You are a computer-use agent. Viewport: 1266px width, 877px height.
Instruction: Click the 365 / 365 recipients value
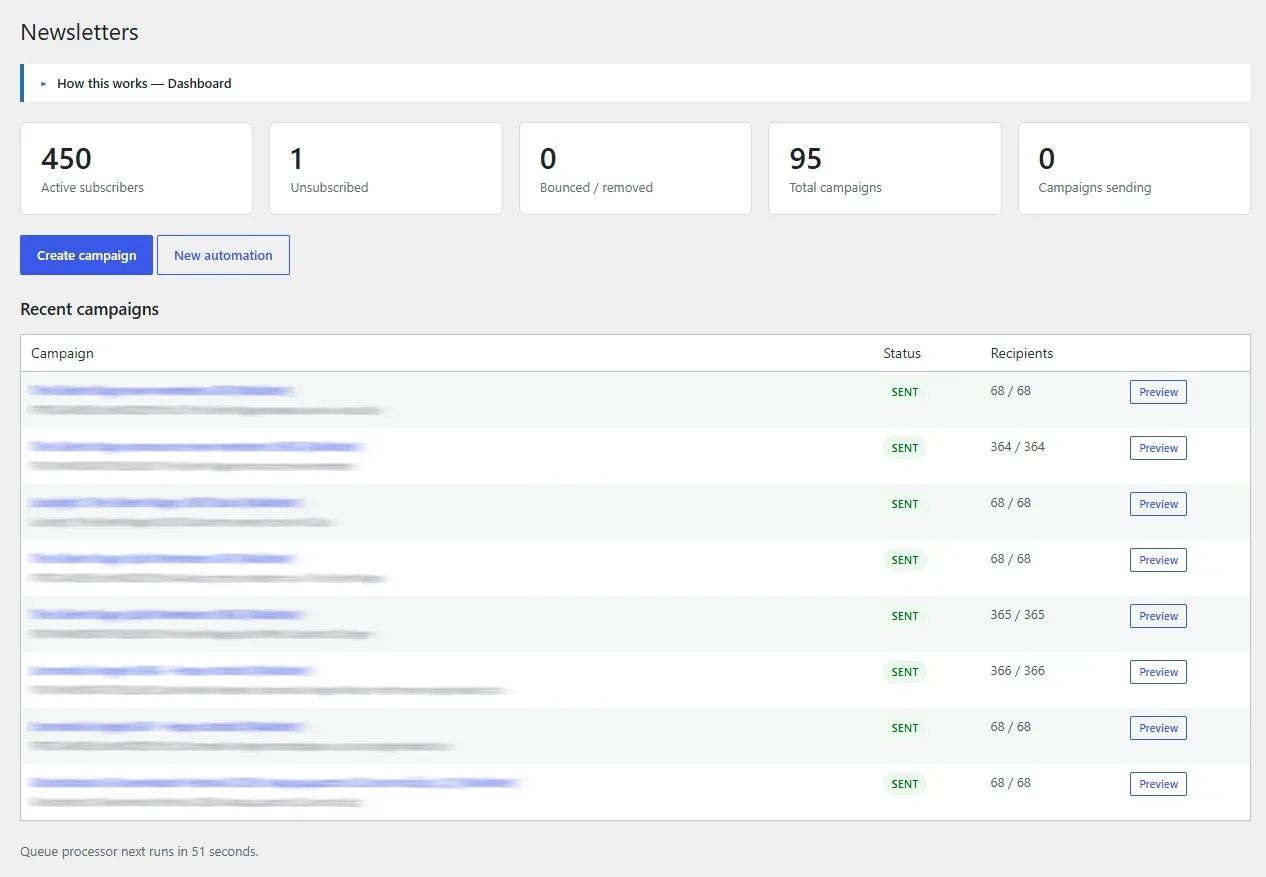point(1018,615)
